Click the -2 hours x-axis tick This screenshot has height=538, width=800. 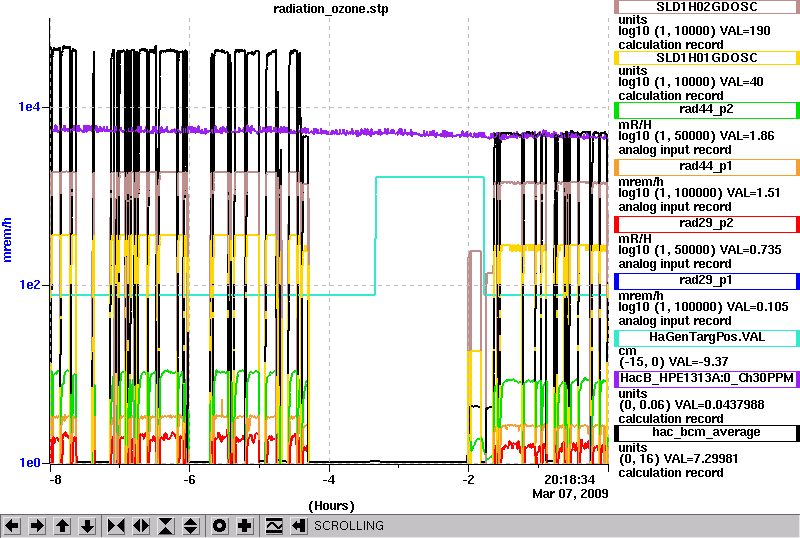(x=468, y=480)
